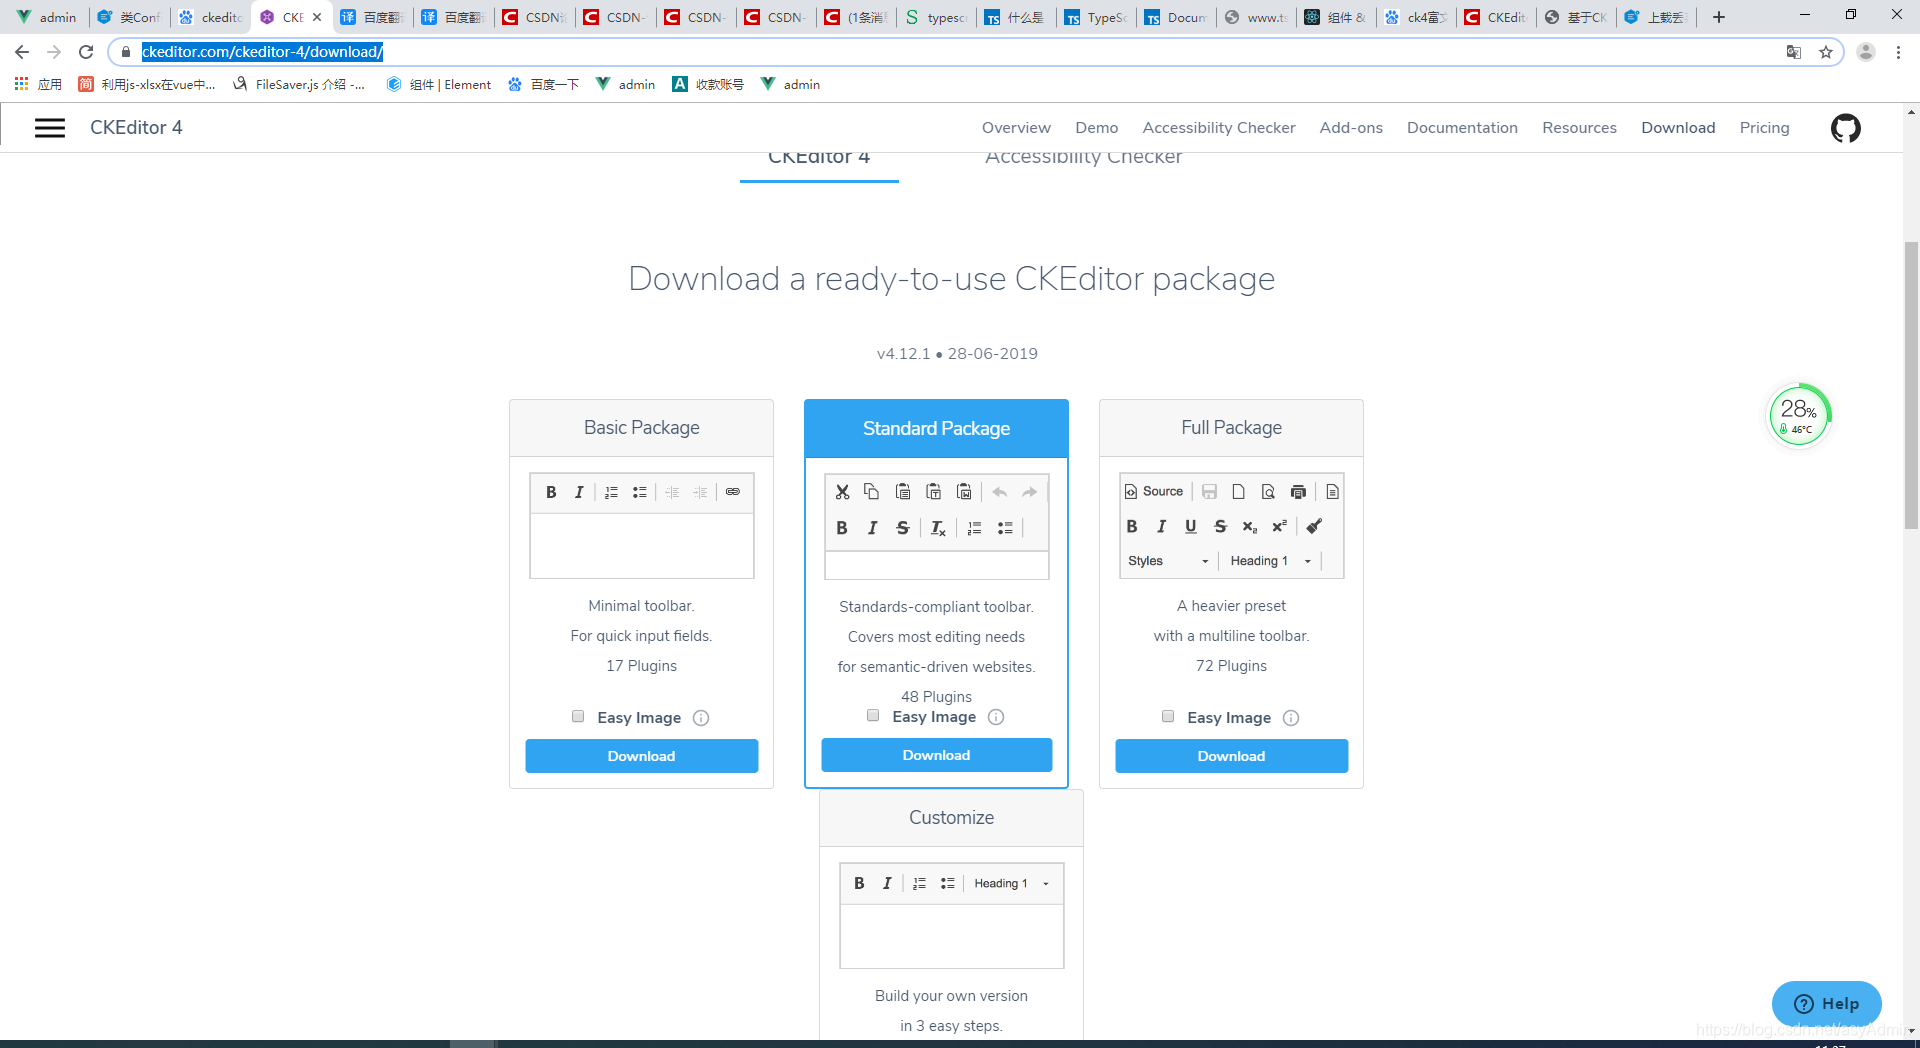Click the Link icon in Basic Package preview
The height and width of the screenshot is (1048, 1920).
(x=733, y=492)
